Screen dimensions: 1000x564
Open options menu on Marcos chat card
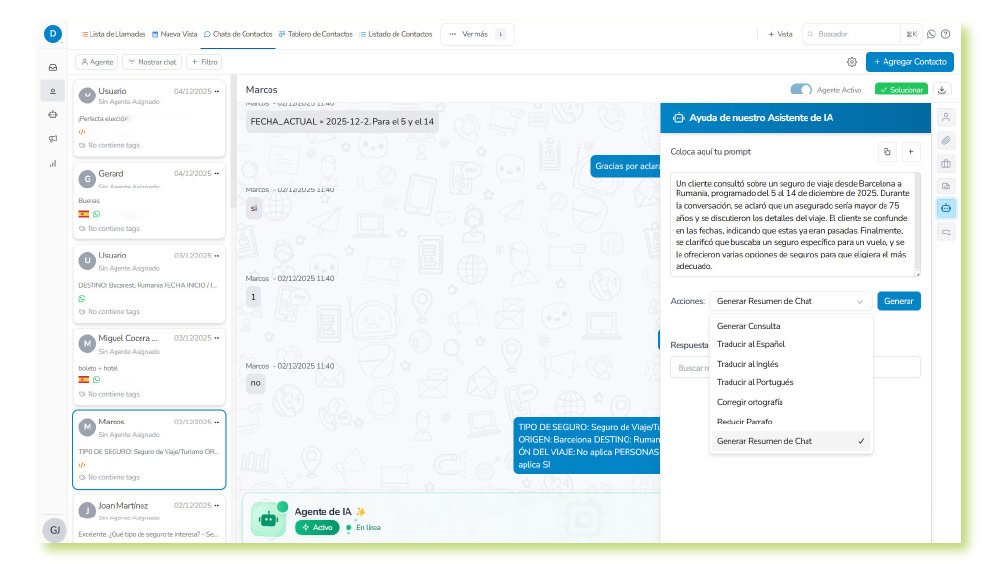click(217, 422)
